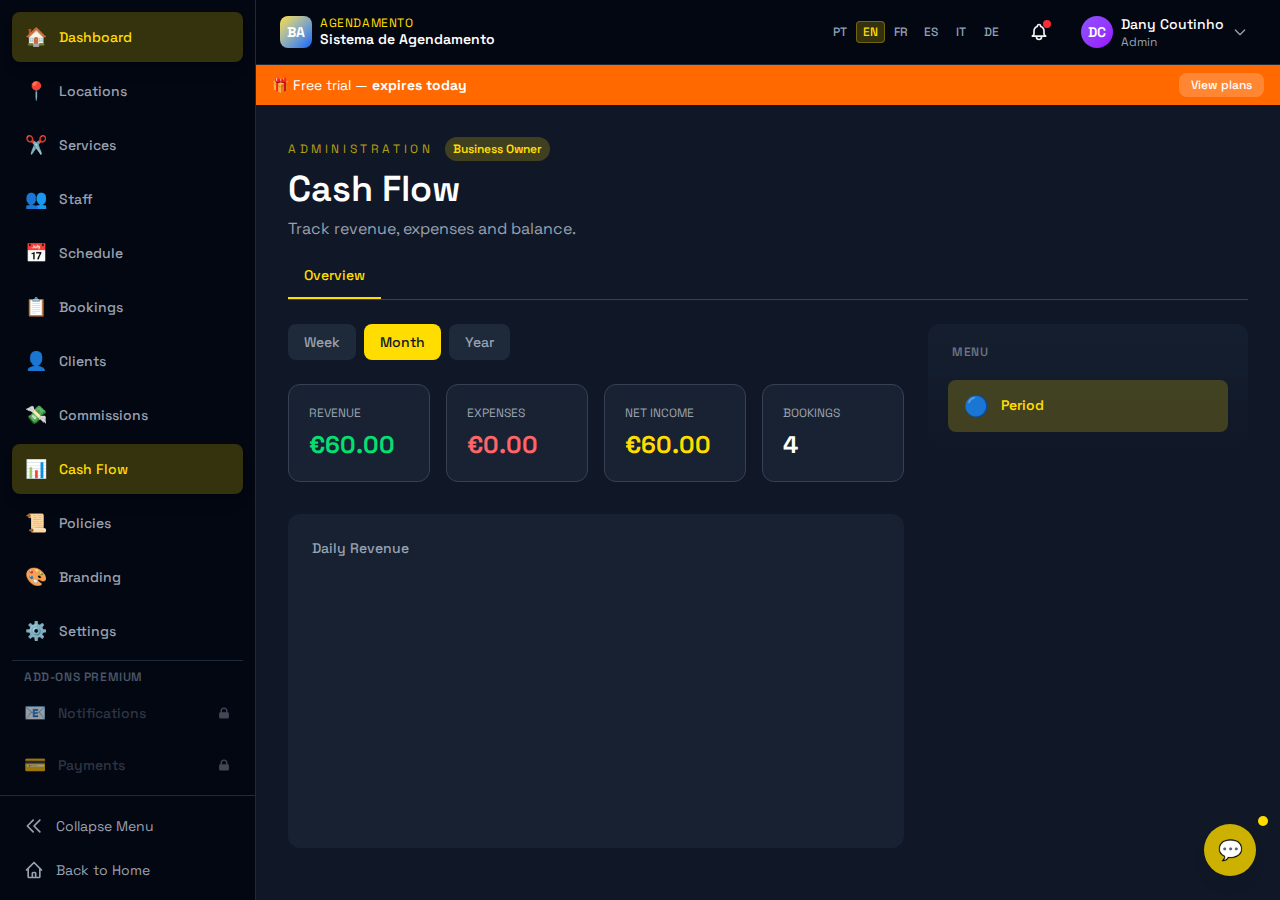Go to the Locations menu item

pos(128,91)
